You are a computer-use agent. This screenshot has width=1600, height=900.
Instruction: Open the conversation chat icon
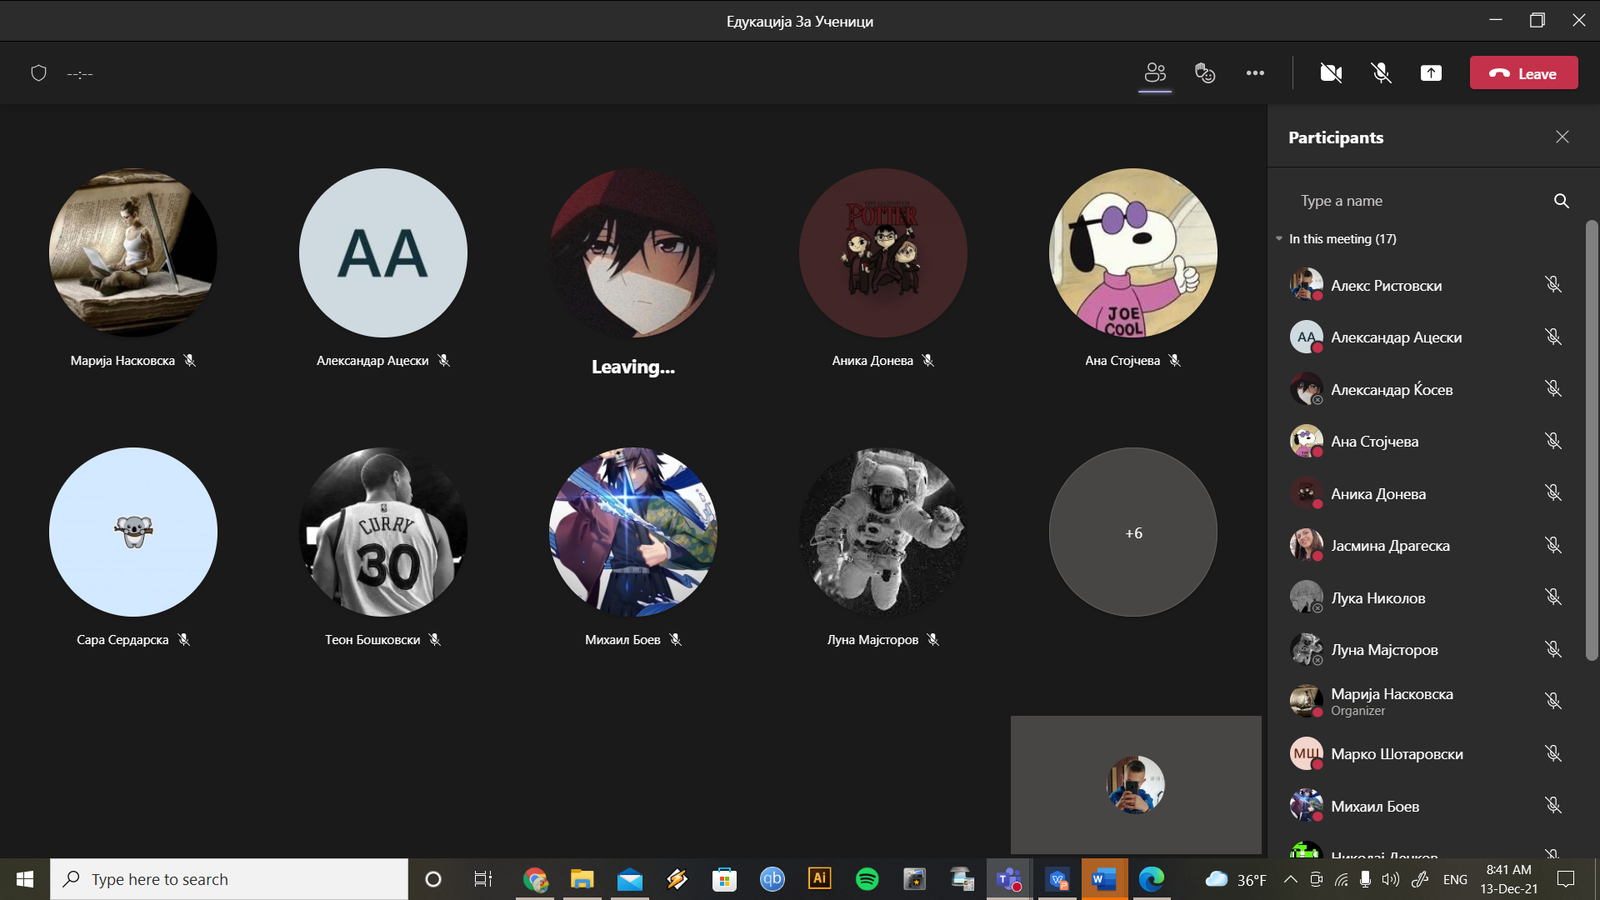coord(1205,73)
